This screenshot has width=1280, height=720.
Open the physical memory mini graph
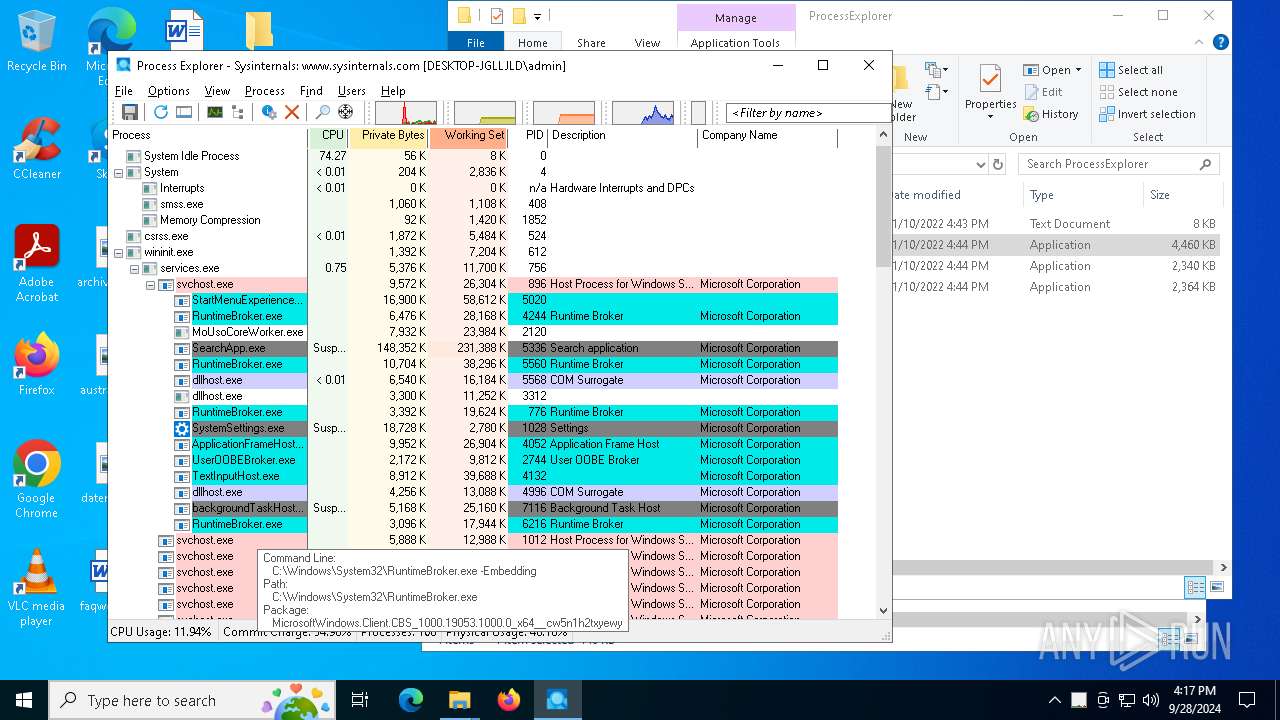[x=564, y=112]
